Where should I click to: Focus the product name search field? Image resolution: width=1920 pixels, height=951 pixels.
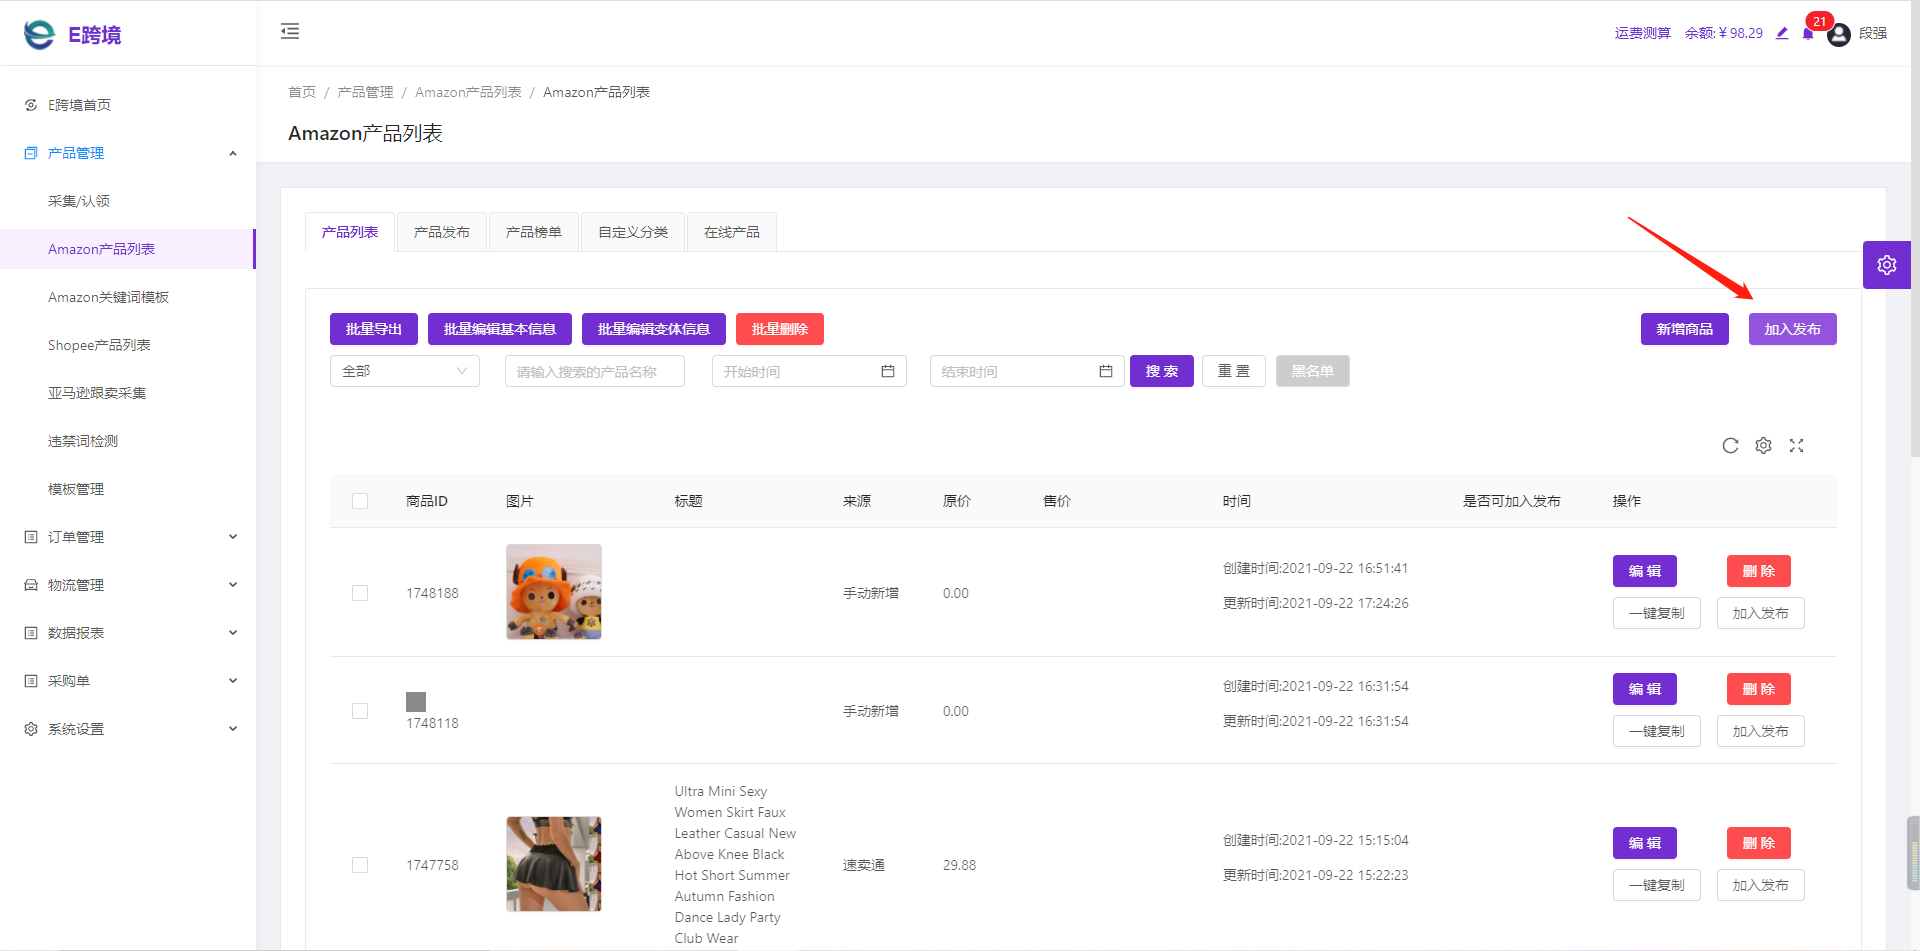coord(595,371)
